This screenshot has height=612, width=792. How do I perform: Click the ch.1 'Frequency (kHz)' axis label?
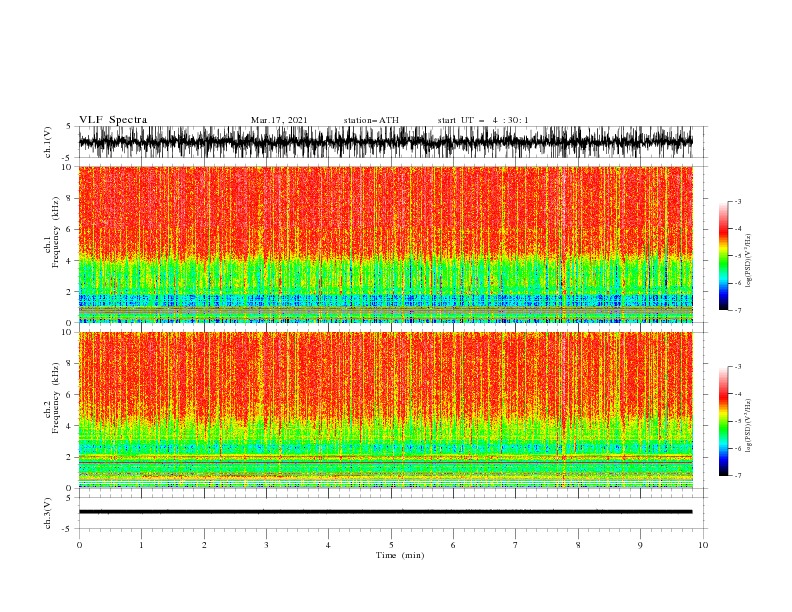click(56, 232)
